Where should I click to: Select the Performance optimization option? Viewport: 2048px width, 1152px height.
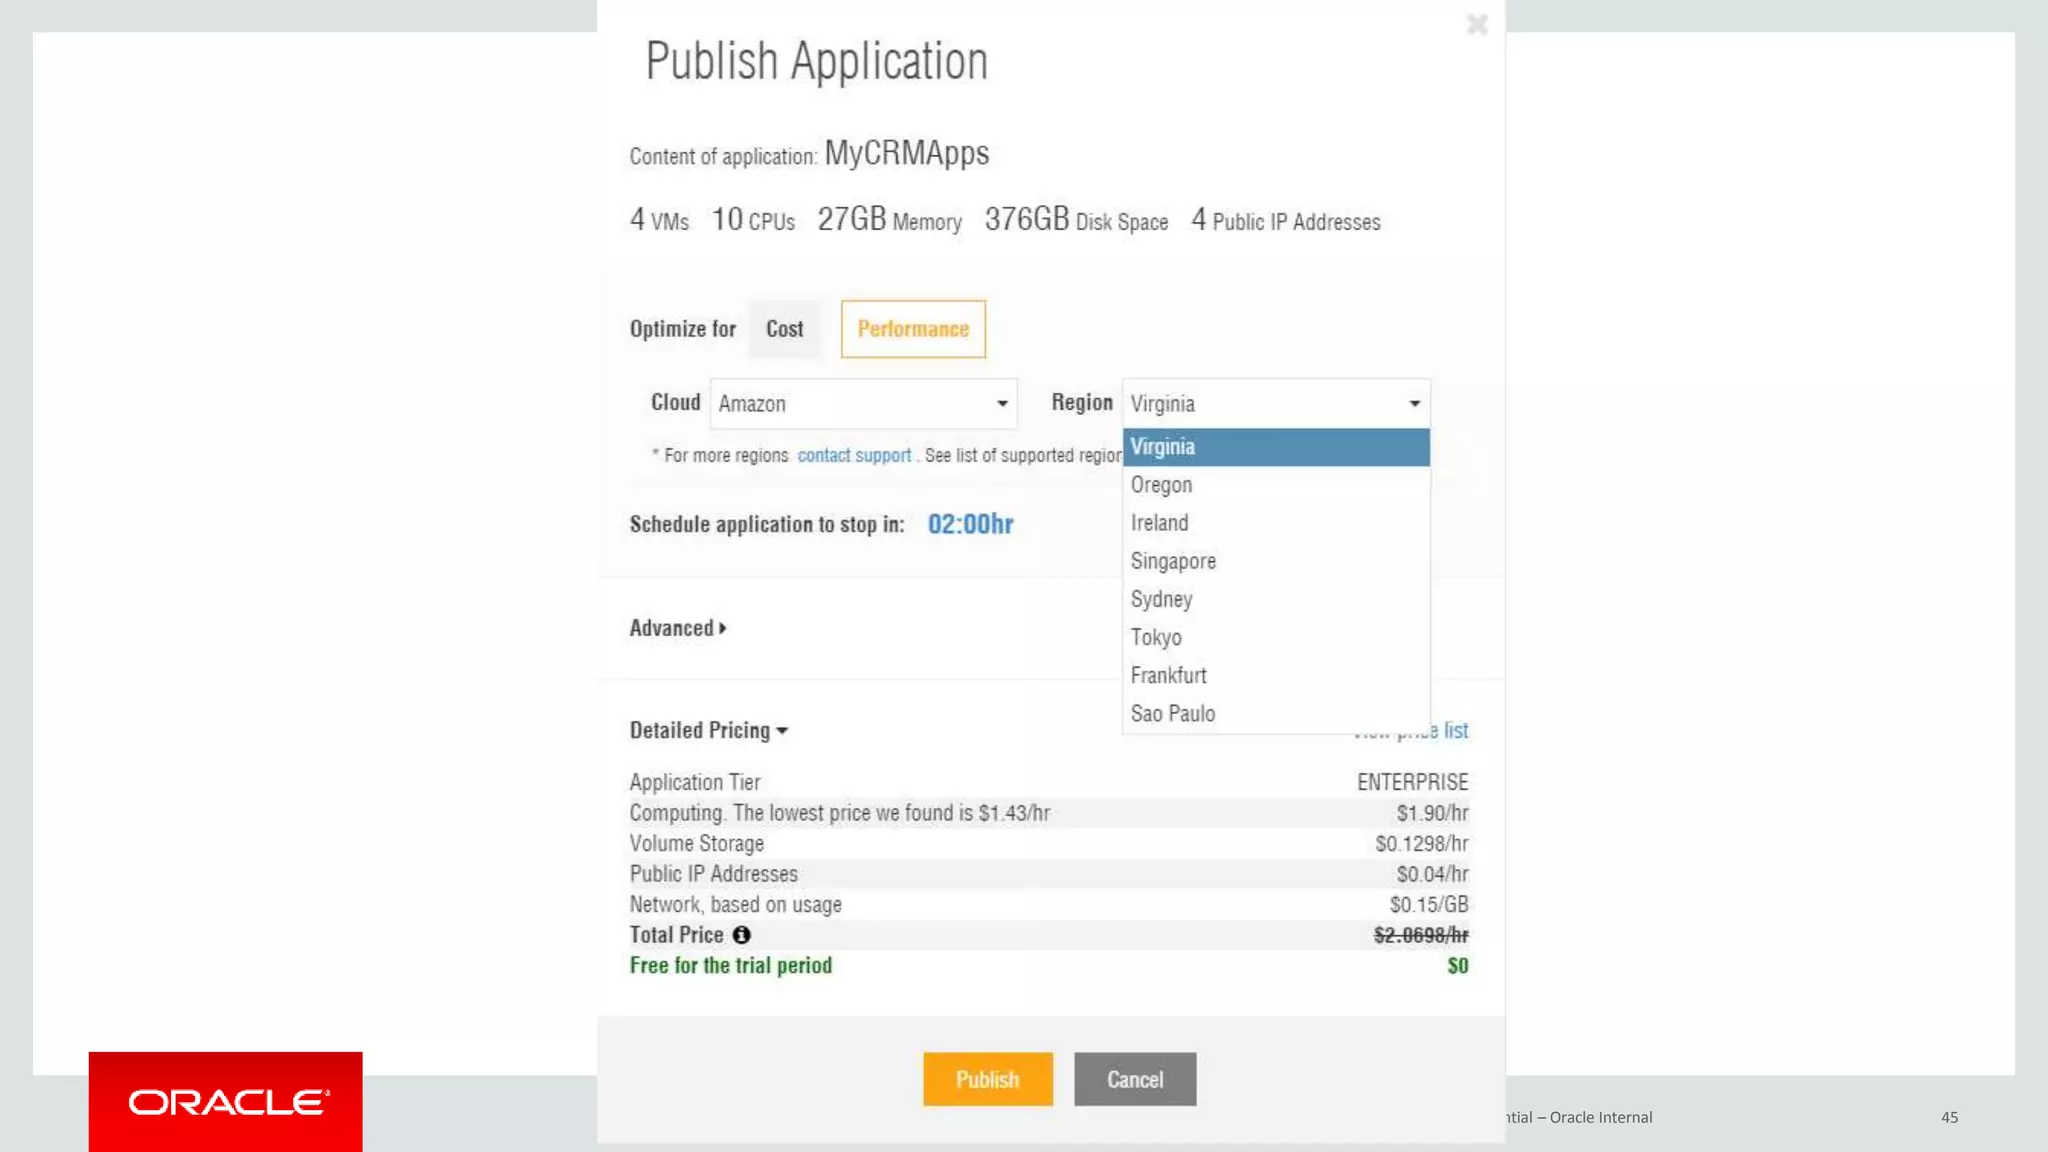coord(913,329)
